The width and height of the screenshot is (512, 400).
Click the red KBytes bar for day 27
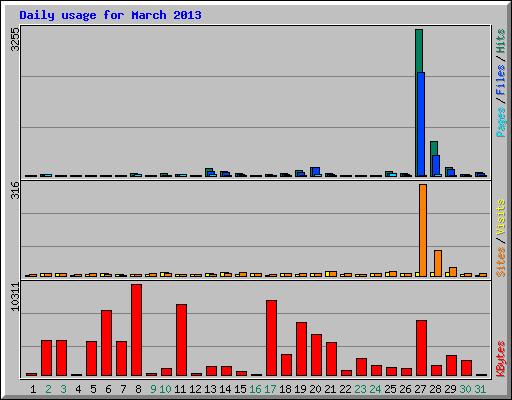421,348
